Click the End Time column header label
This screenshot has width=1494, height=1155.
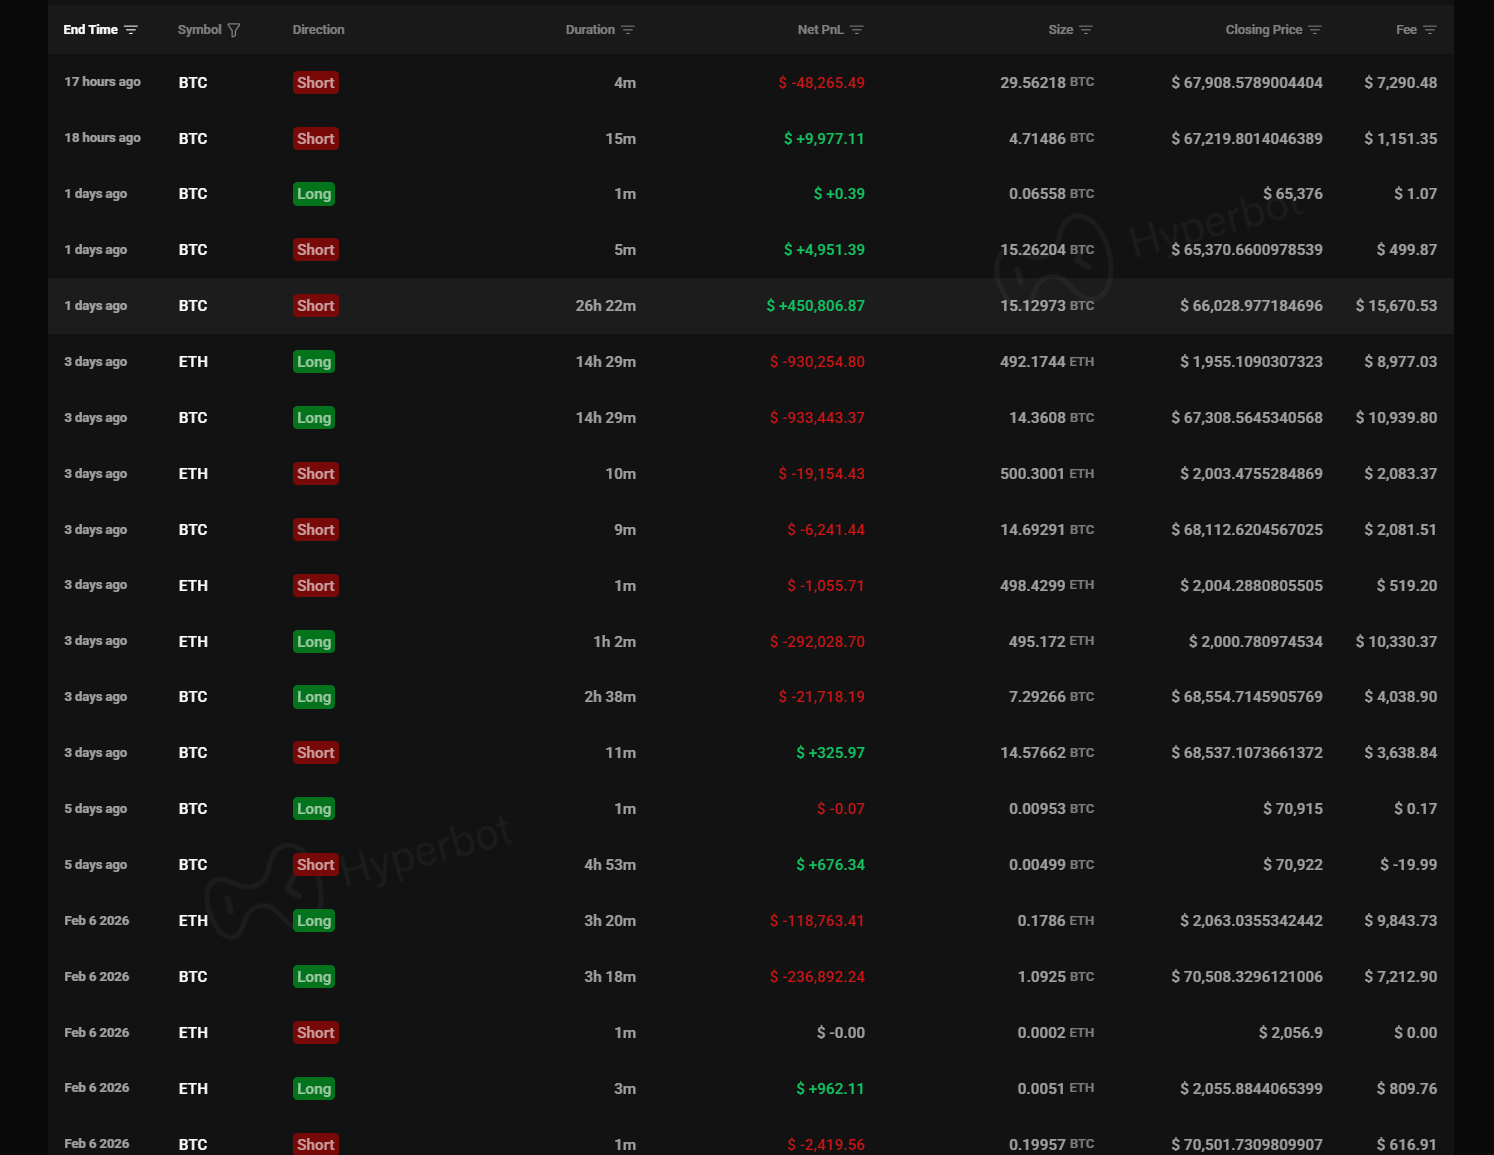(x=90, y=30)
